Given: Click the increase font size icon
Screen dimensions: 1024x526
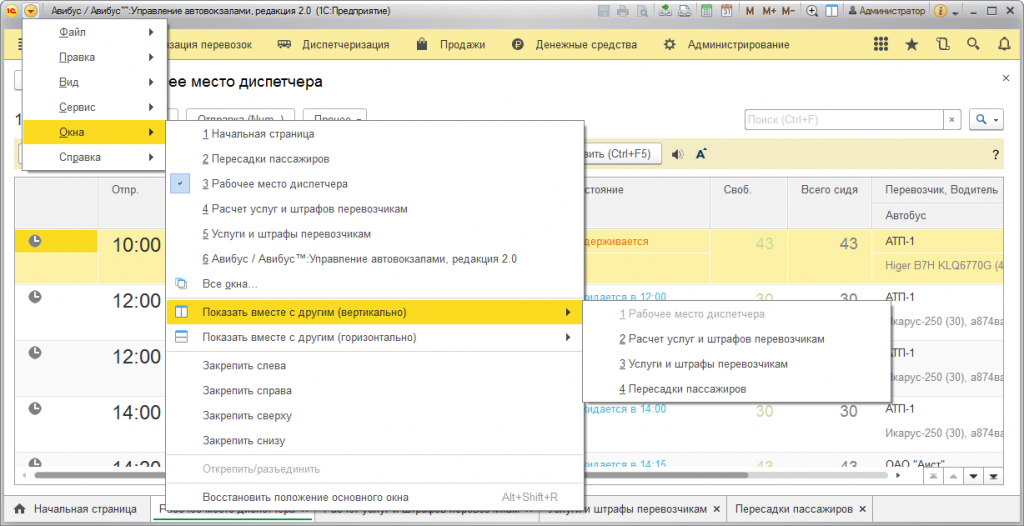Looking at the screenshot, I should [x=702, y=154].
